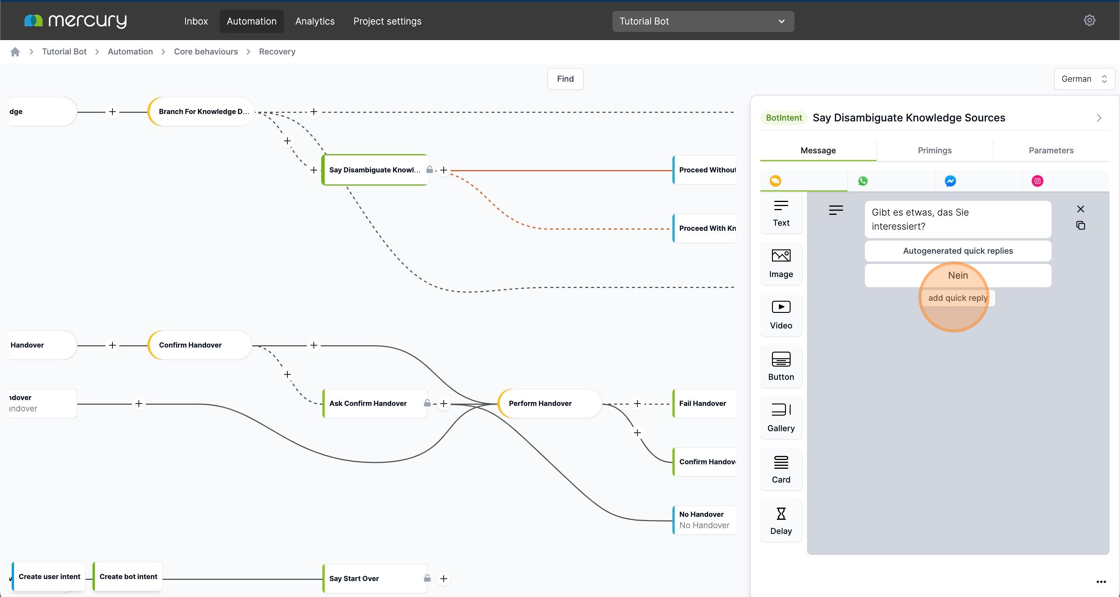Screen dimensions: 1120x597
Task: Click lock icon on Say Start Over node
Action: [427, 578]
